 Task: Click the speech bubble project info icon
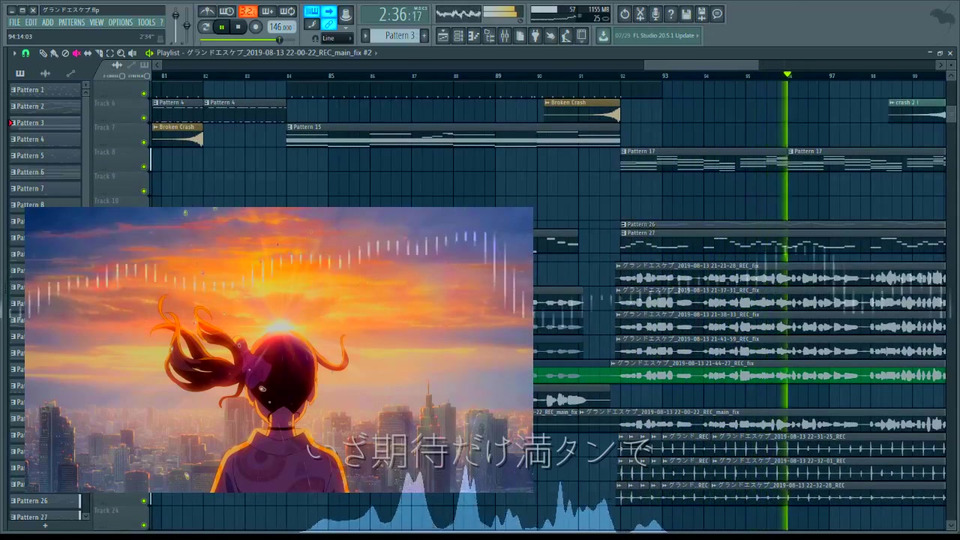coord(717,13)
